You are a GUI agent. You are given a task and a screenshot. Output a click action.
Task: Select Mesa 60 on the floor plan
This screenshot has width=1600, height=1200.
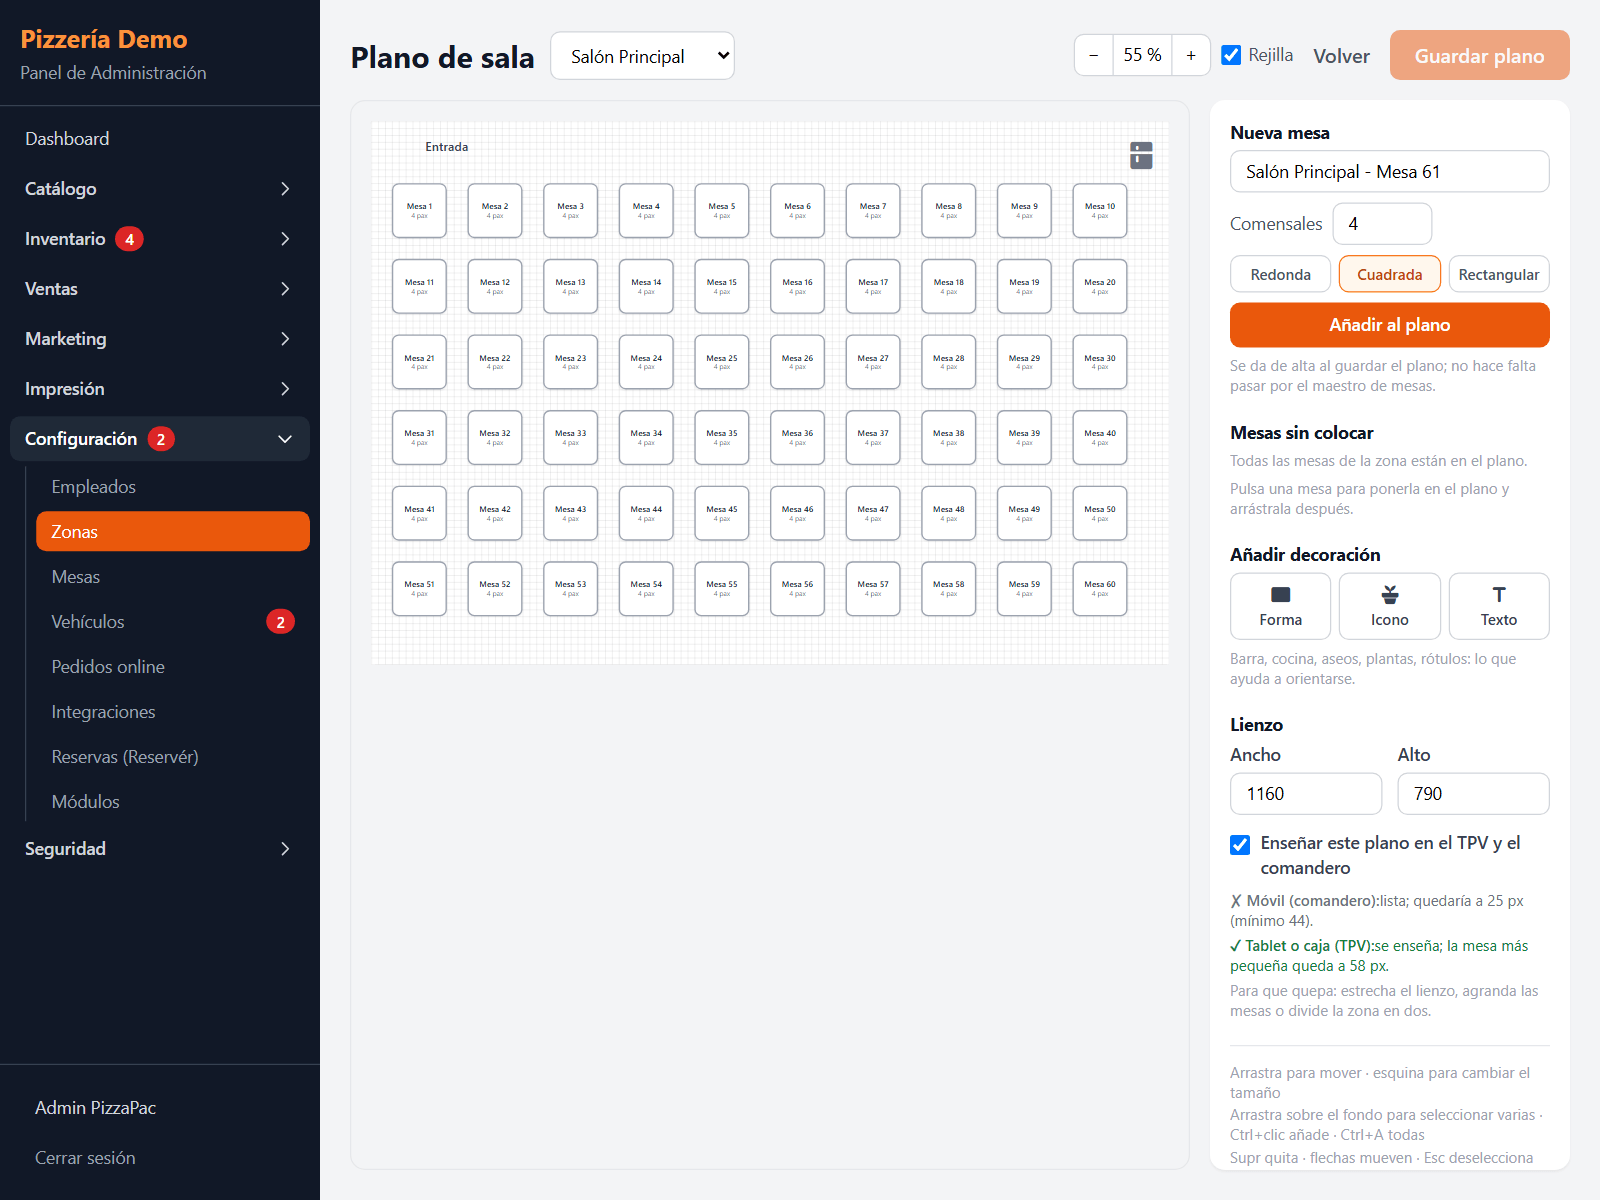point(1100,588)
